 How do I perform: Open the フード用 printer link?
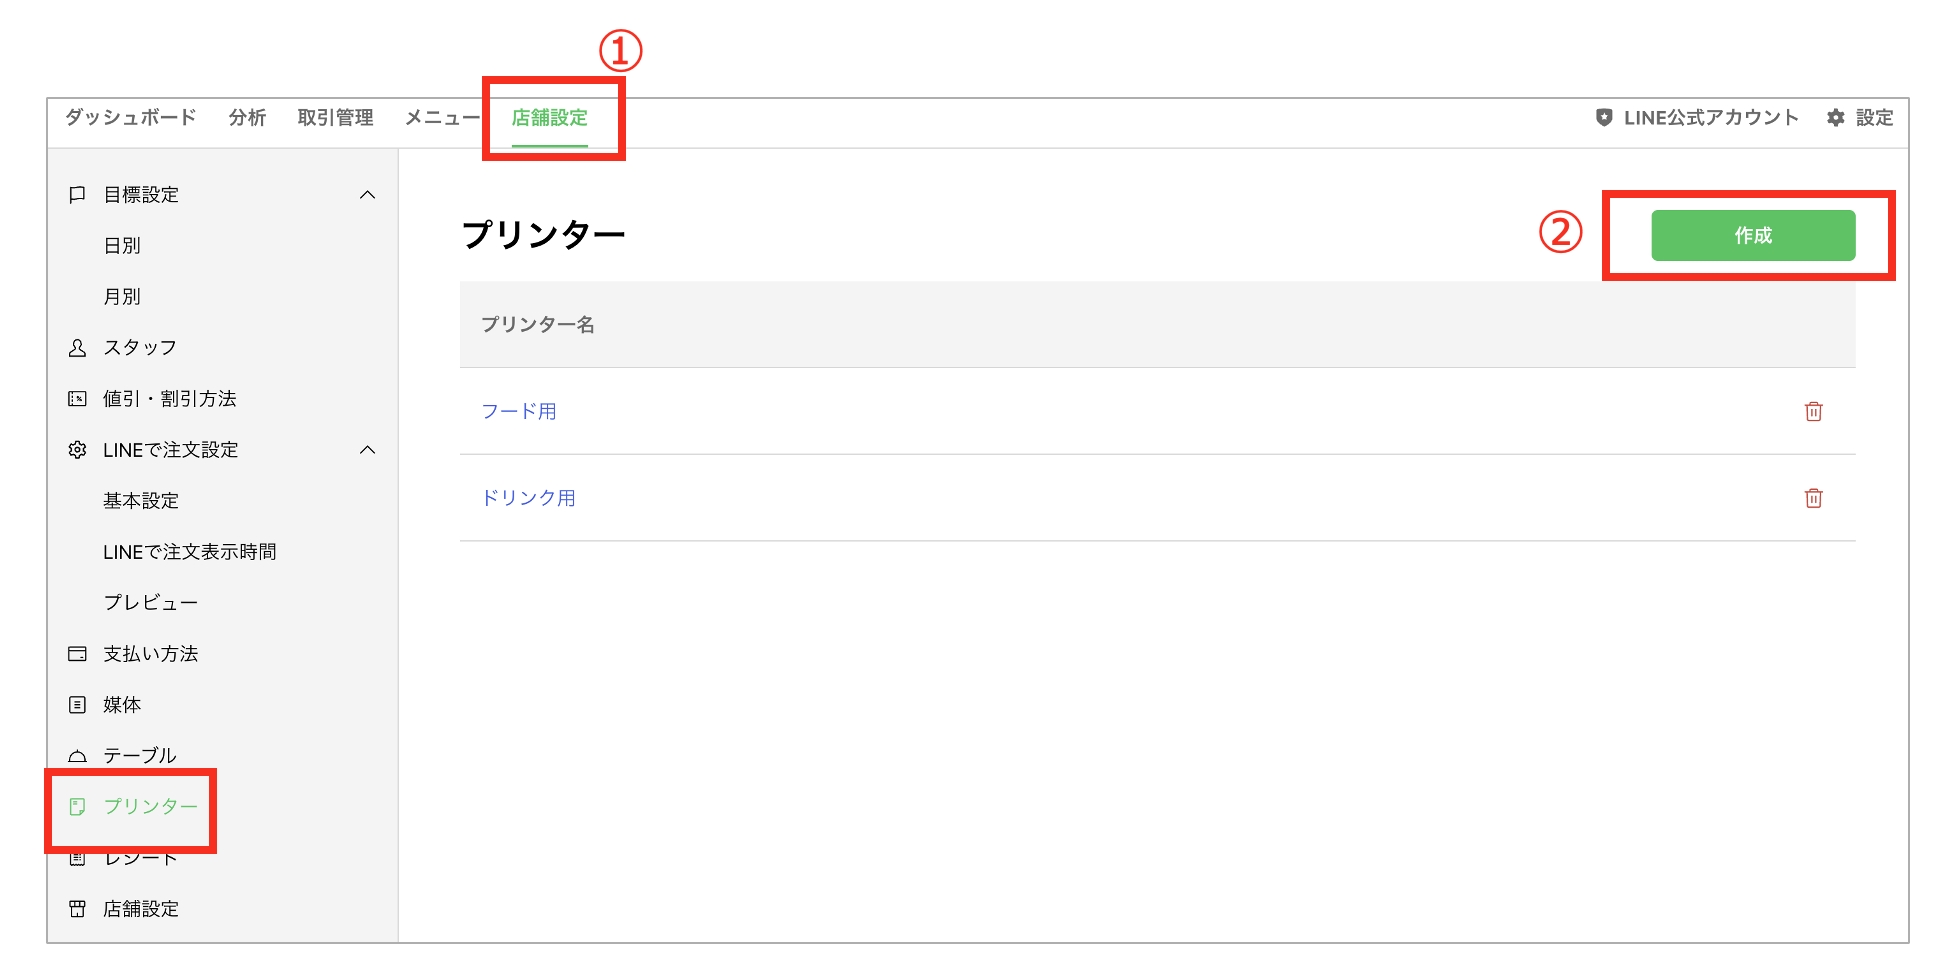pos(519,411)
